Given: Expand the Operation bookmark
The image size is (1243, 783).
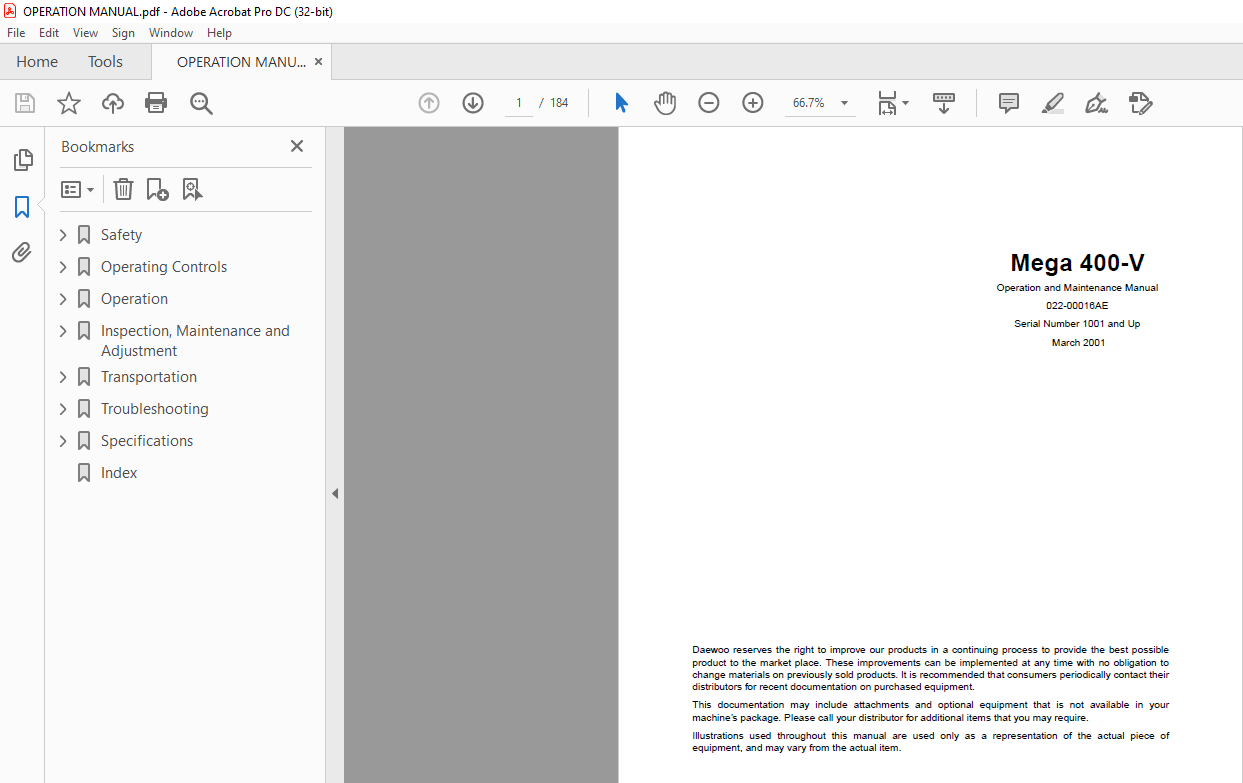Looking at the screenshot, I should (63, 299).
